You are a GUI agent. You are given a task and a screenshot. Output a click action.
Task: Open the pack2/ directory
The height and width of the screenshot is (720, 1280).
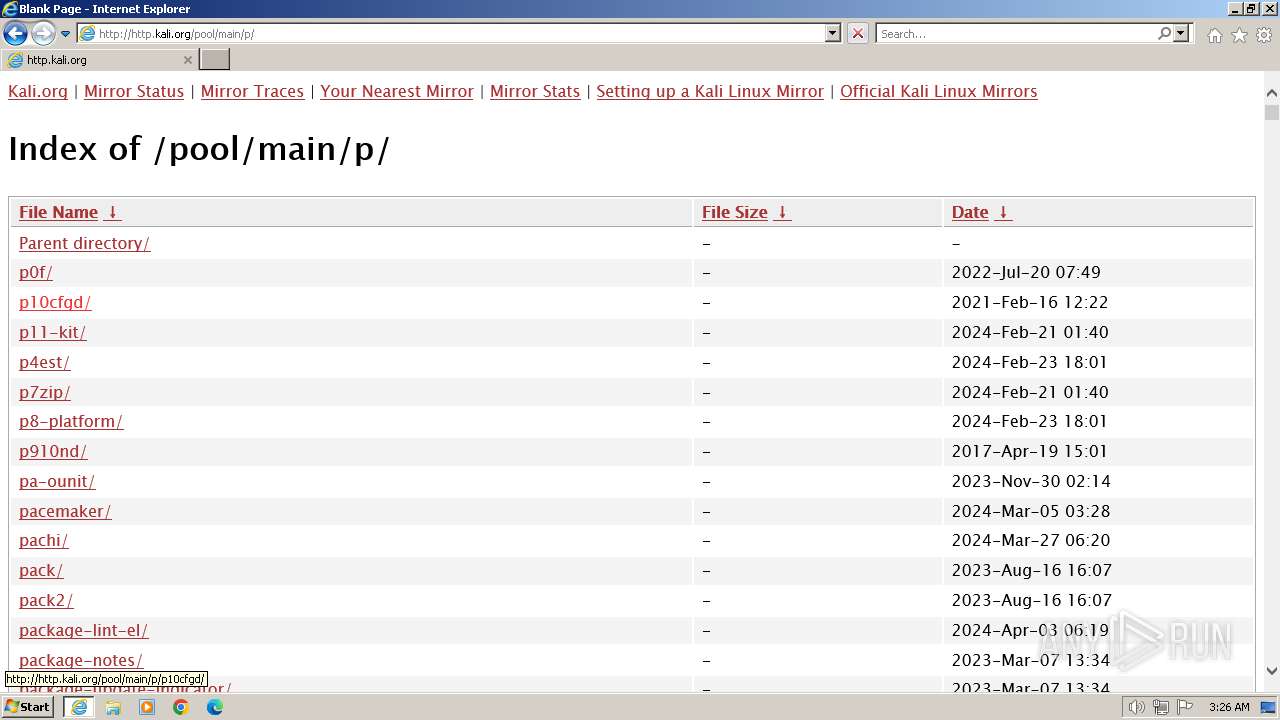point(46,600)
